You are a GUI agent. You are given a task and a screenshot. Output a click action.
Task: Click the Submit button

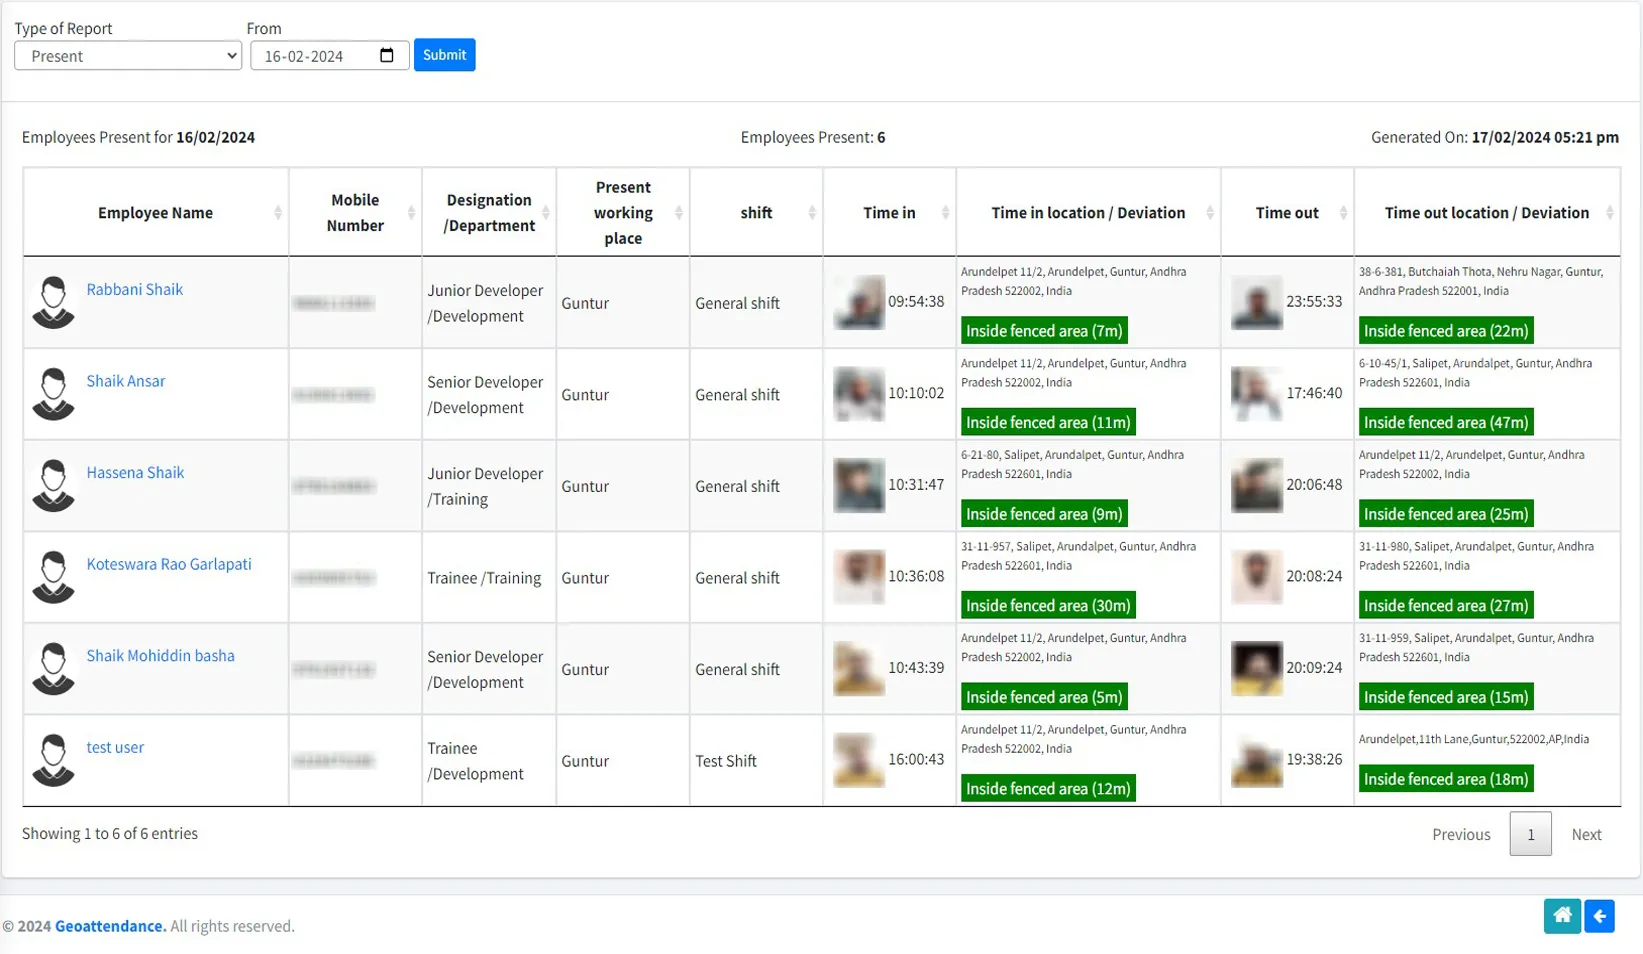[444, 55]
